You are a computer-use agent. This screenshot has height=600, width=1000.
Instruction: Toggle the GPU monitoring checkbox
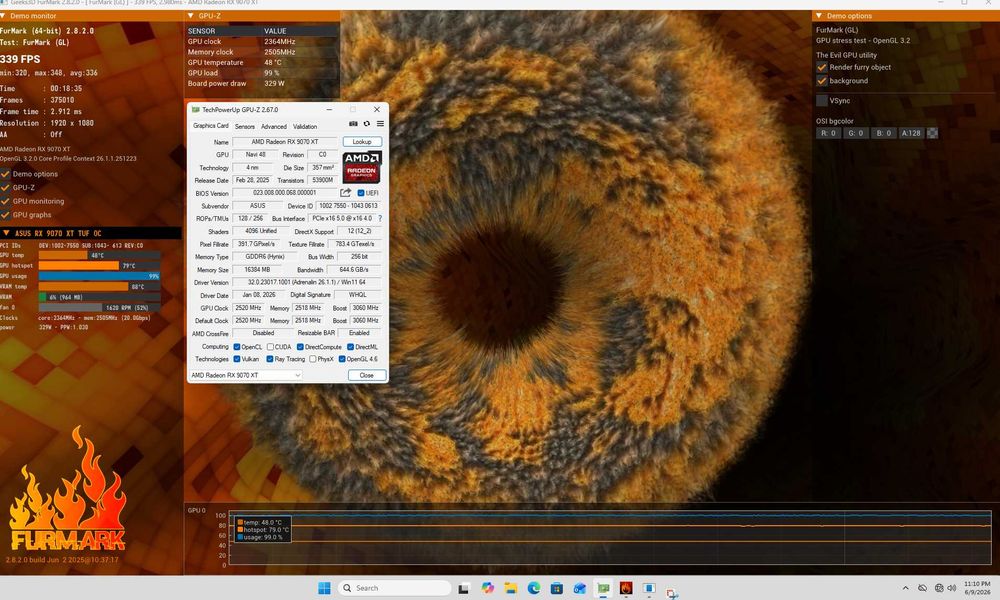pos(5,201)
